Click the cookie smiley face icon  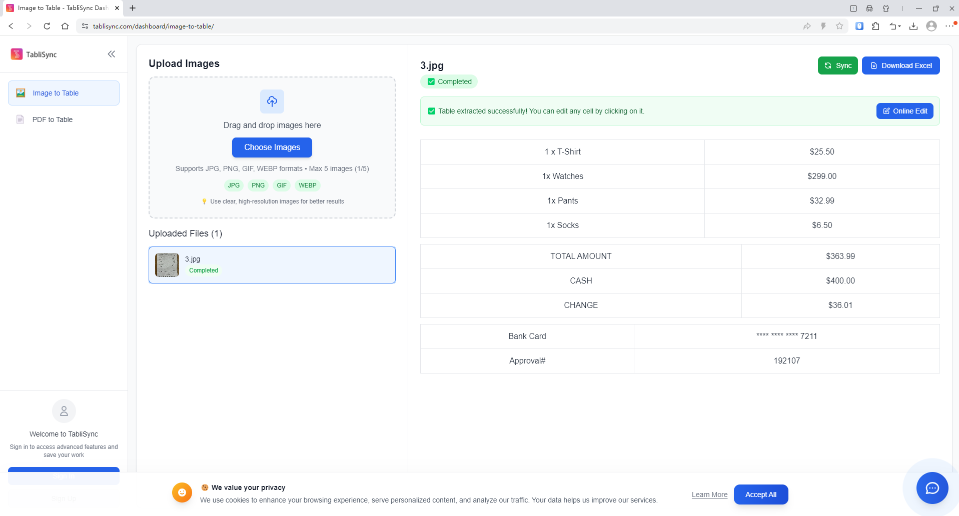[182, 493]
